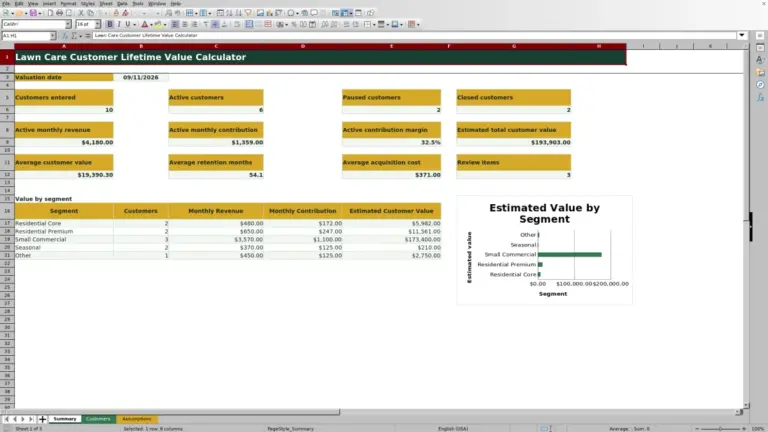Screen dimensions: 768x432
Task: Open the background color dropdown arrow
Action: coord(165,24)
